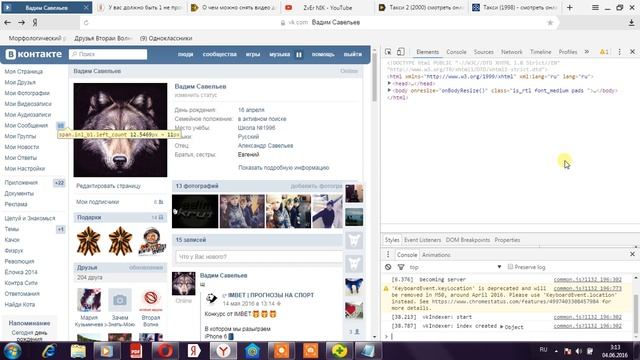The height and width of the screenshot is (360, 640).
Task: Open 'сообщества' in VK header
Action: tap(220, 54)
